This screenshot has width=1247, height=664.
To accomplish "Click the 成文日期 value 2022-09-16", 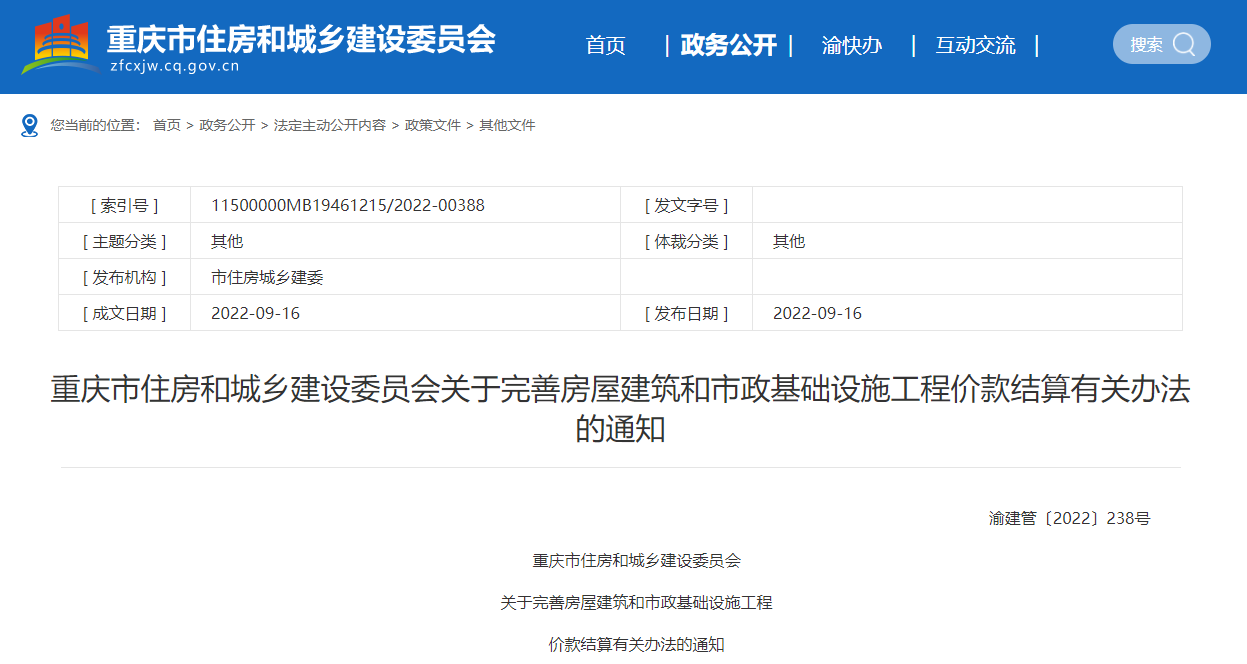I will 256,313.
